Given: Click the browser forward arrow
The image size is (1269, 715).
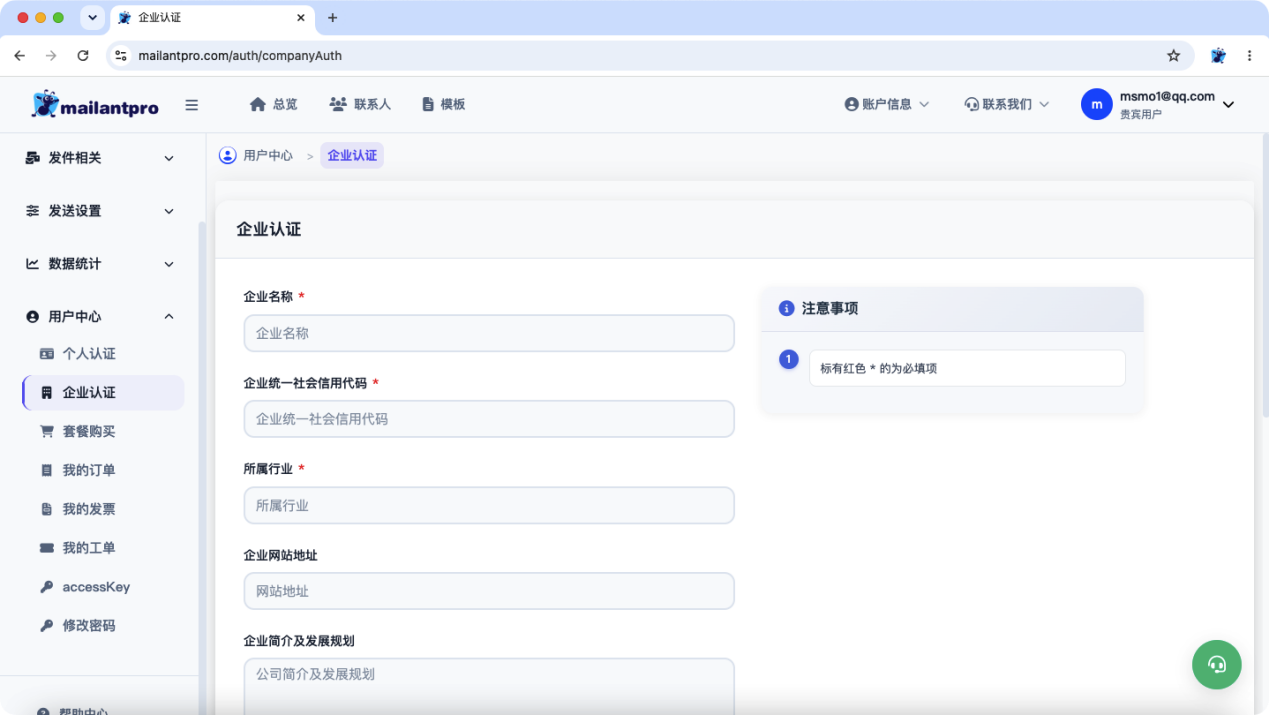Looking at the screenshot, I should coord(51,56).
